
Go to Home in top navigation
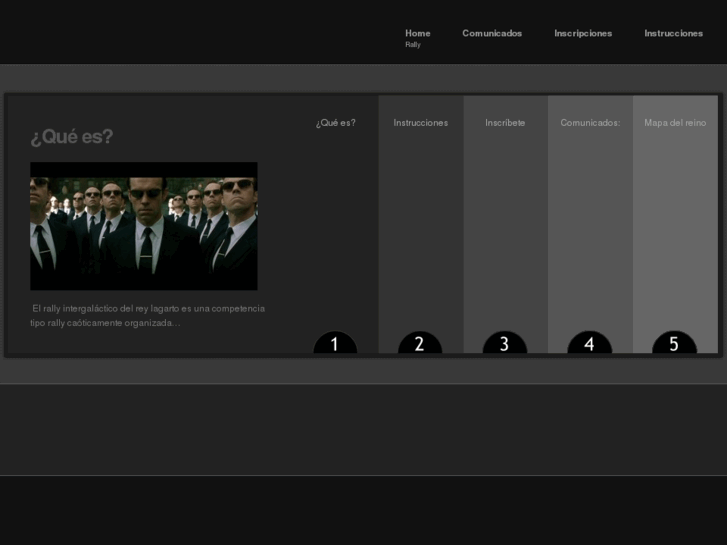click(417, 33)
